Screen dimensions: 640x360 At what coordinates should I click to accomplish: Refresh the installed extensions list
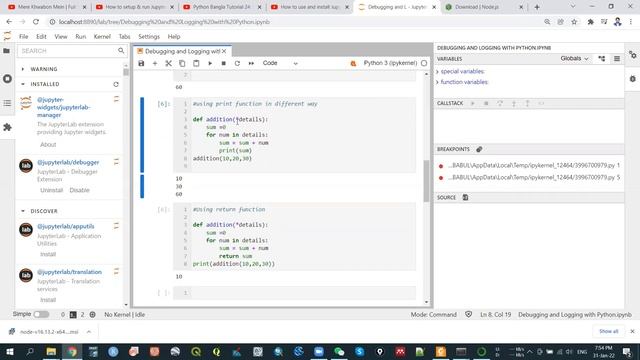116,84
